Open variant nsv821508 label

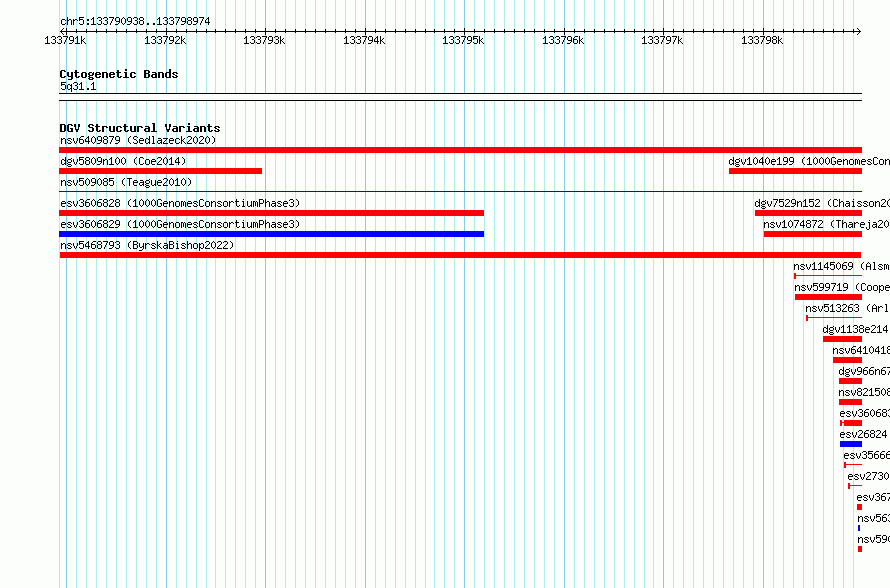[864, 392]
